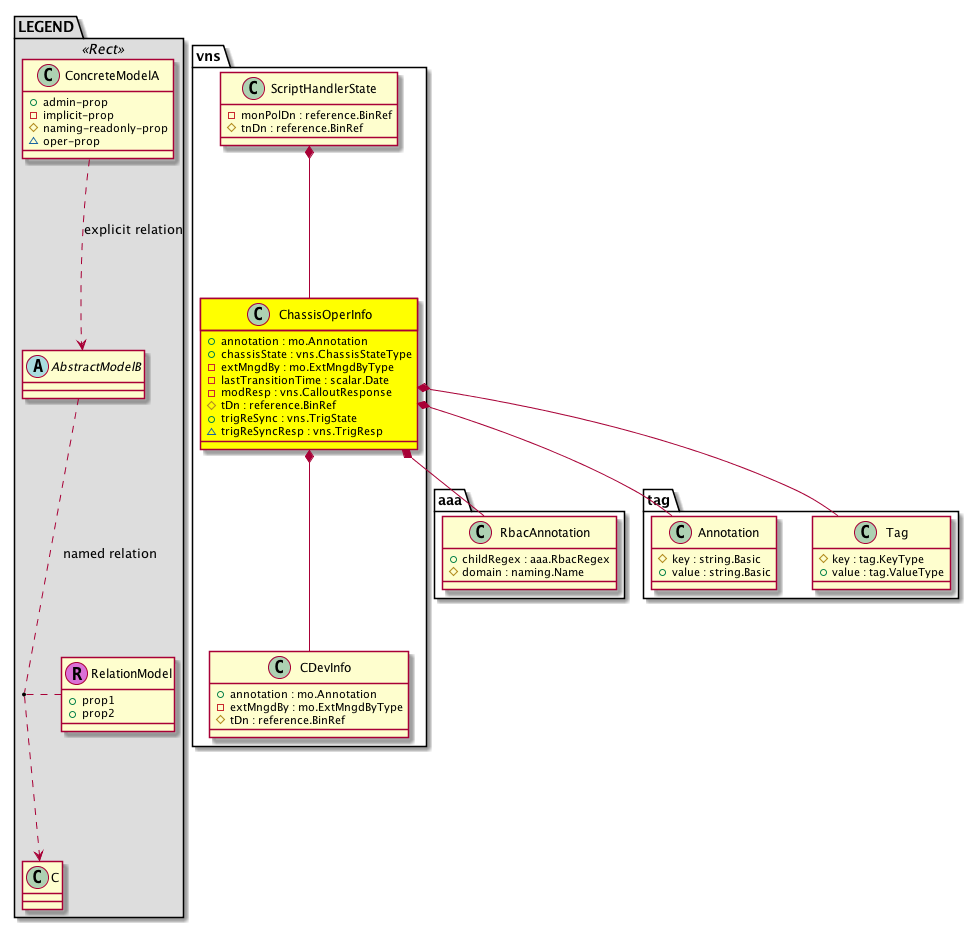Viewport: 979px width, 928px height.
Task: Click the C icon next to ChassisOperInfo
Action: 258,315
